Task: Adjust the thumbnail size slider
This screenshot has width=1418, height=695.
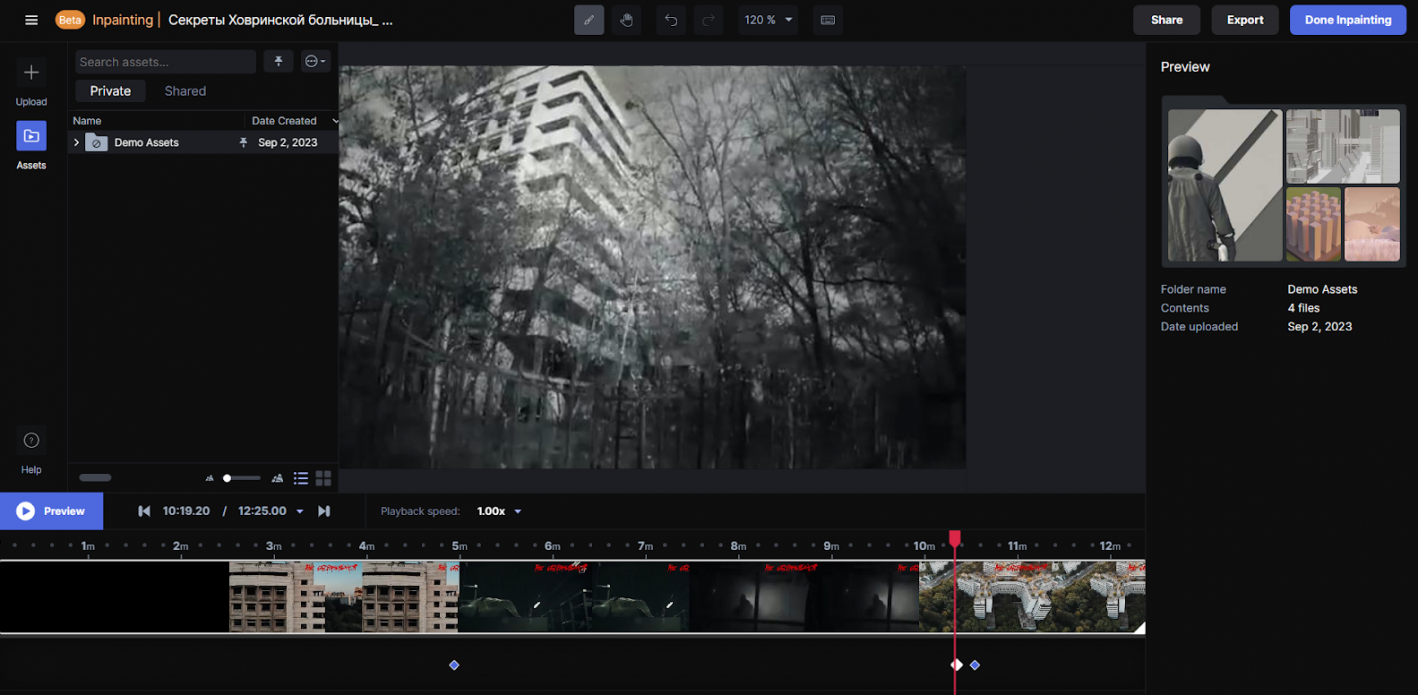Action: tap(241, 478)
